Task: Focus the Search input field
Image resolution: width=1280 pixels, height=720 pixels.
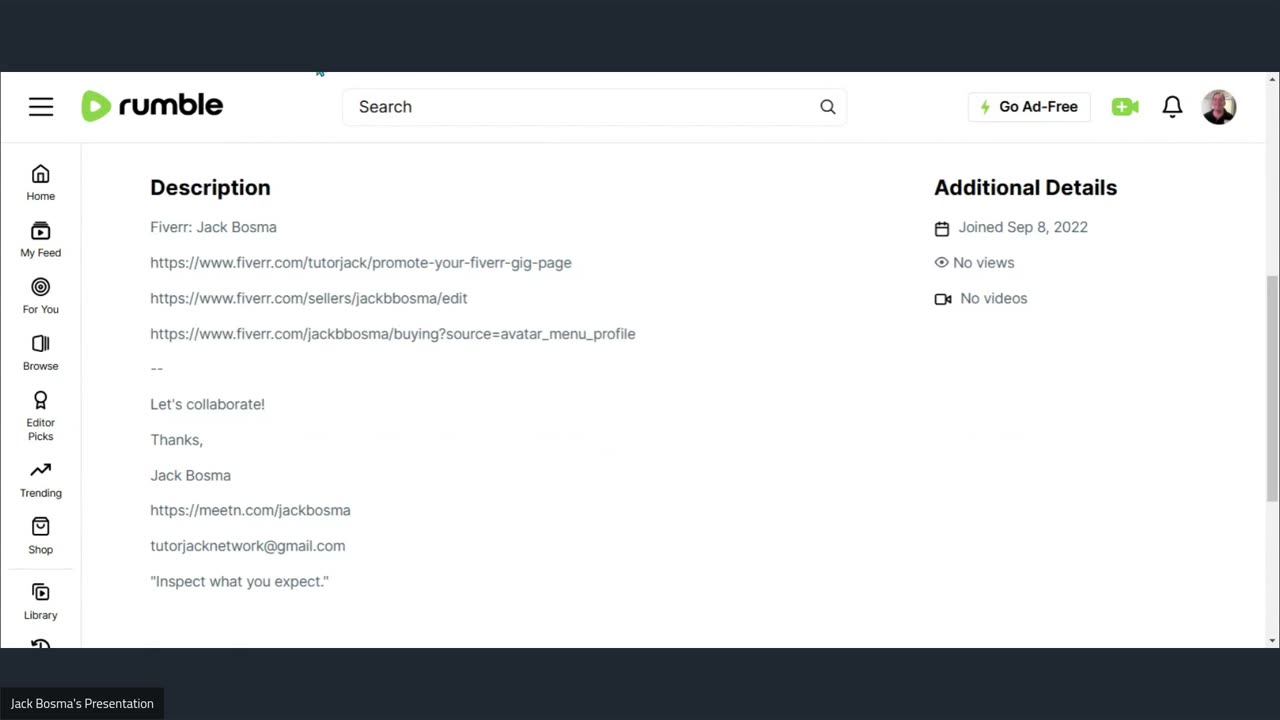Action: [x=580, y=107]
